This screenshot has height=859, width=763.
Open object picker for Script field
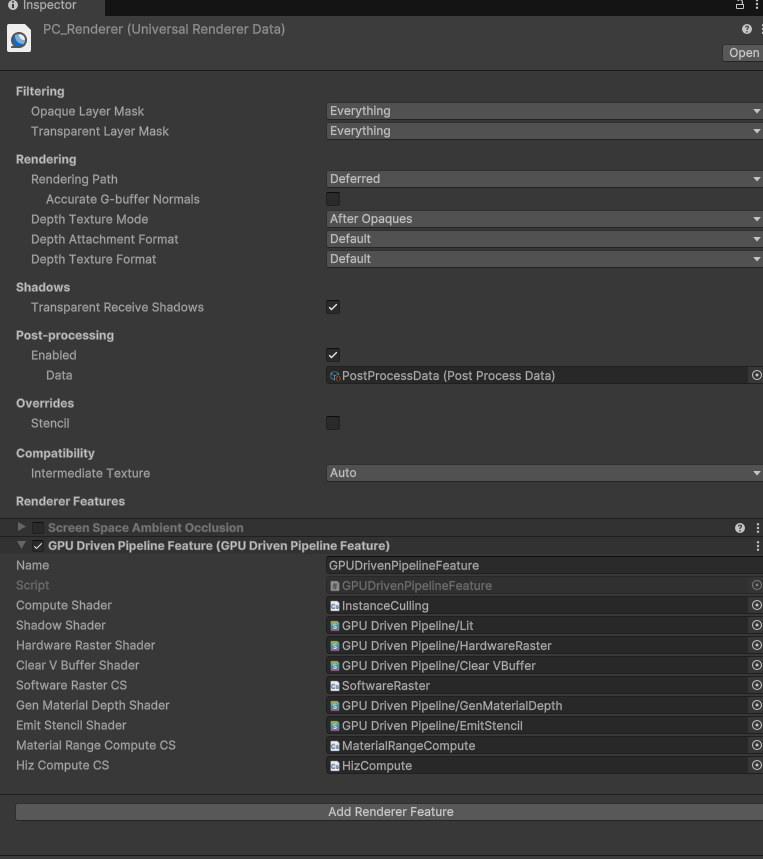click(x=756, y=585)
